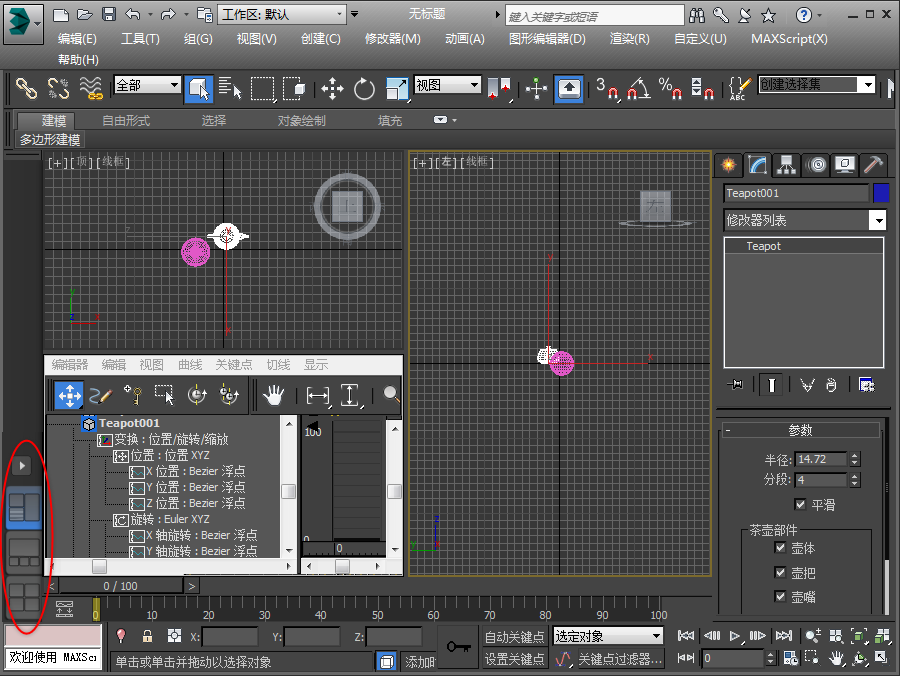Viewport: 900px width, 676px height.
Task: Switch to the 自由形式 ribbon tab
Action: [x=126, y=121]
